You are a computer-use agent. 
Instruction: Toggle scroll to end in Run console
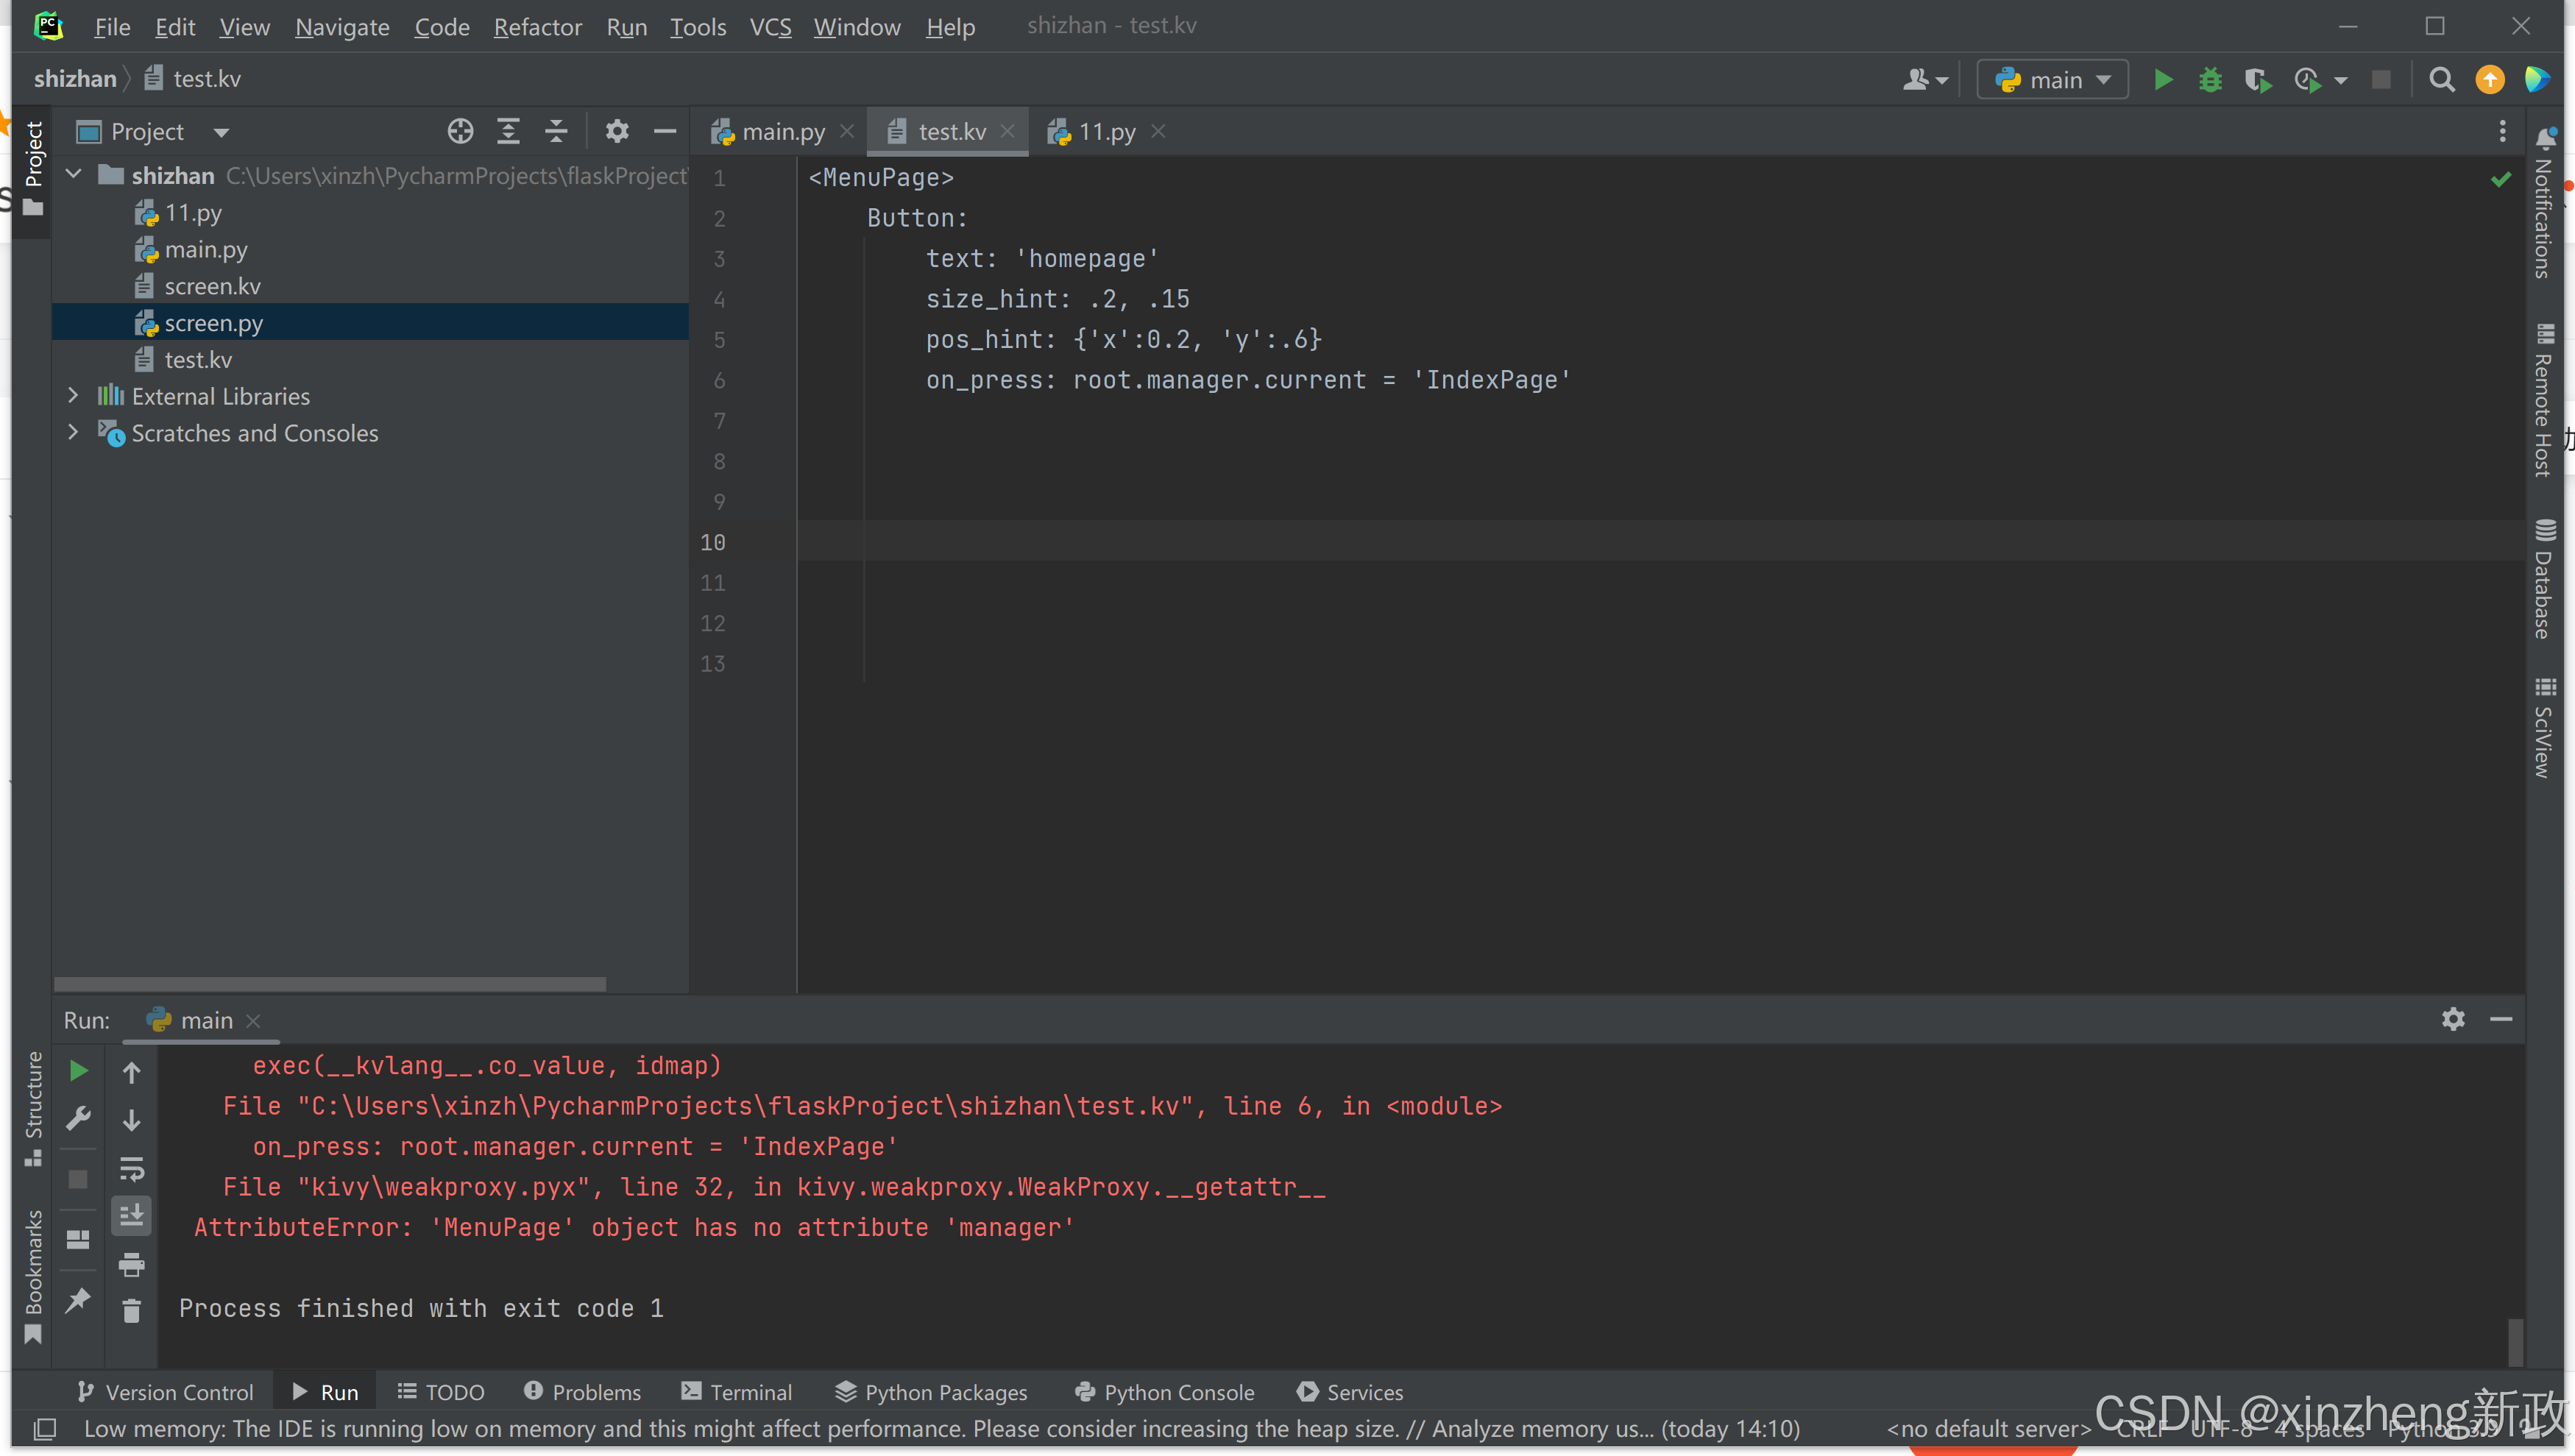tap(131, 1216)
